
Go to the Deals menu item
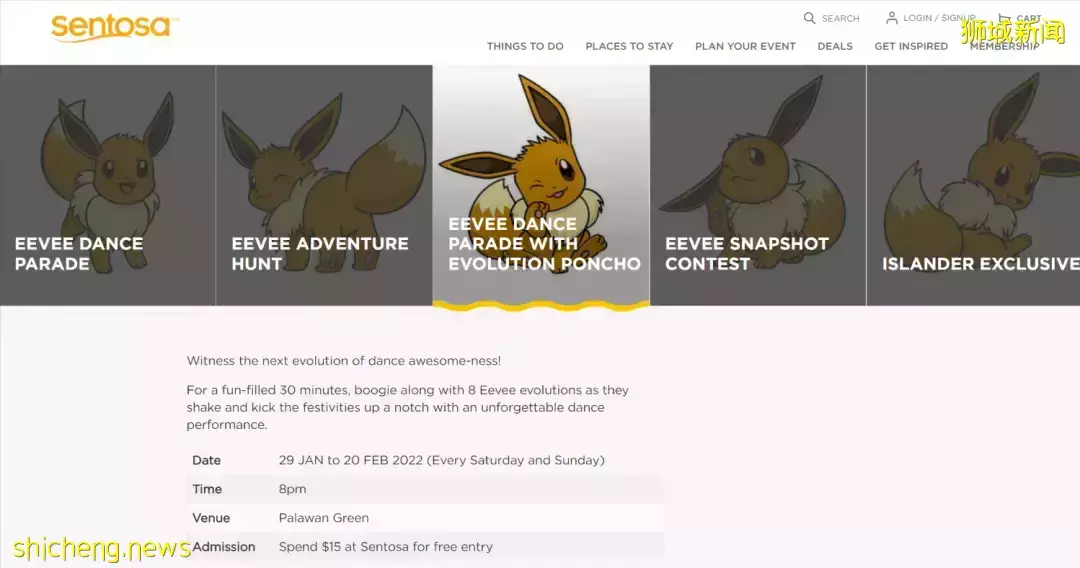coord(835,46)
